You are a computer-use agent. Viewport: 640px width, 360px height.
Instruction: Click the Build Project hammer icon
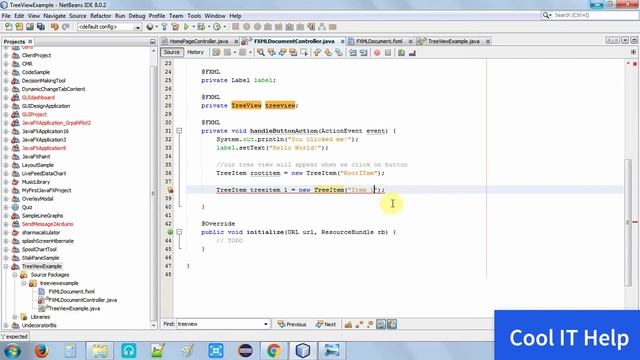tap(164, 27)
